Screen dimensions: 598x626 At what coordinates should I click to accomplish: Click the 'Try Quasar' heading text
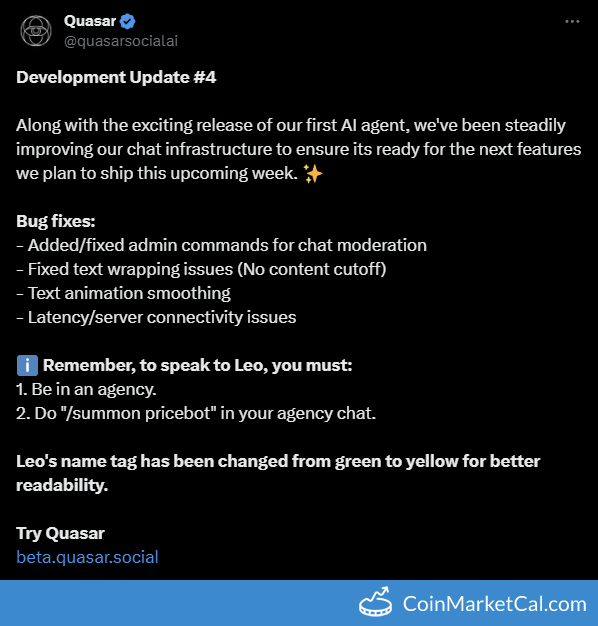[x=60, y=533]
